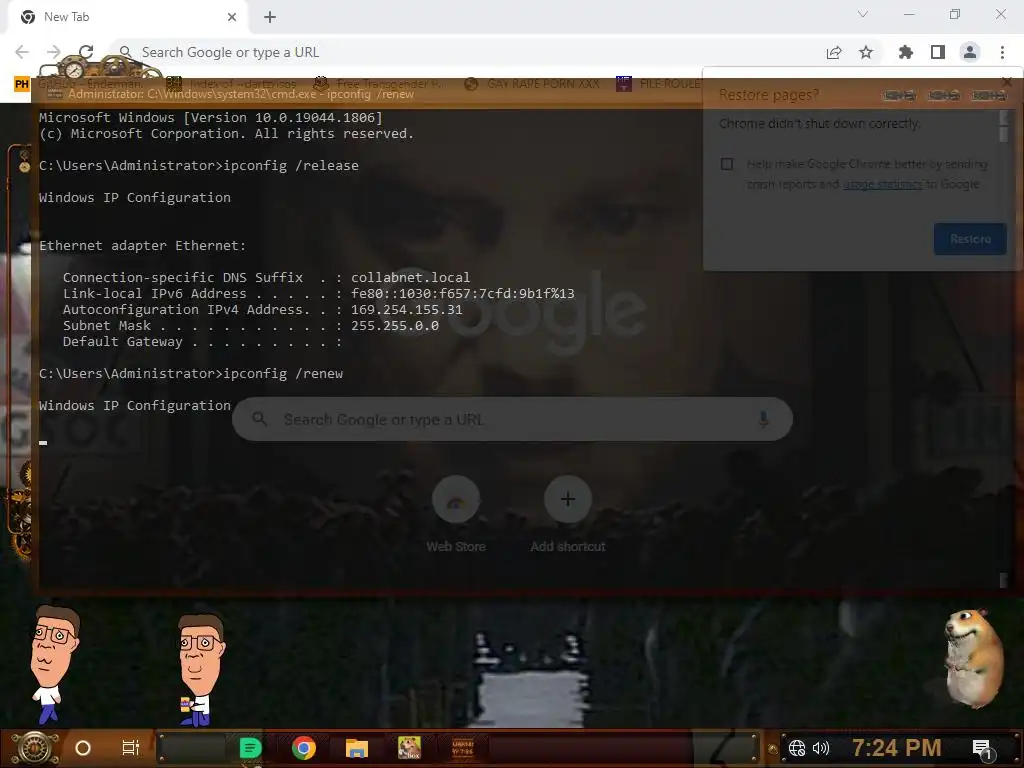Open the steampunk Start button
Viewport: 1024px width, 768px height.
tap(35, 748)
